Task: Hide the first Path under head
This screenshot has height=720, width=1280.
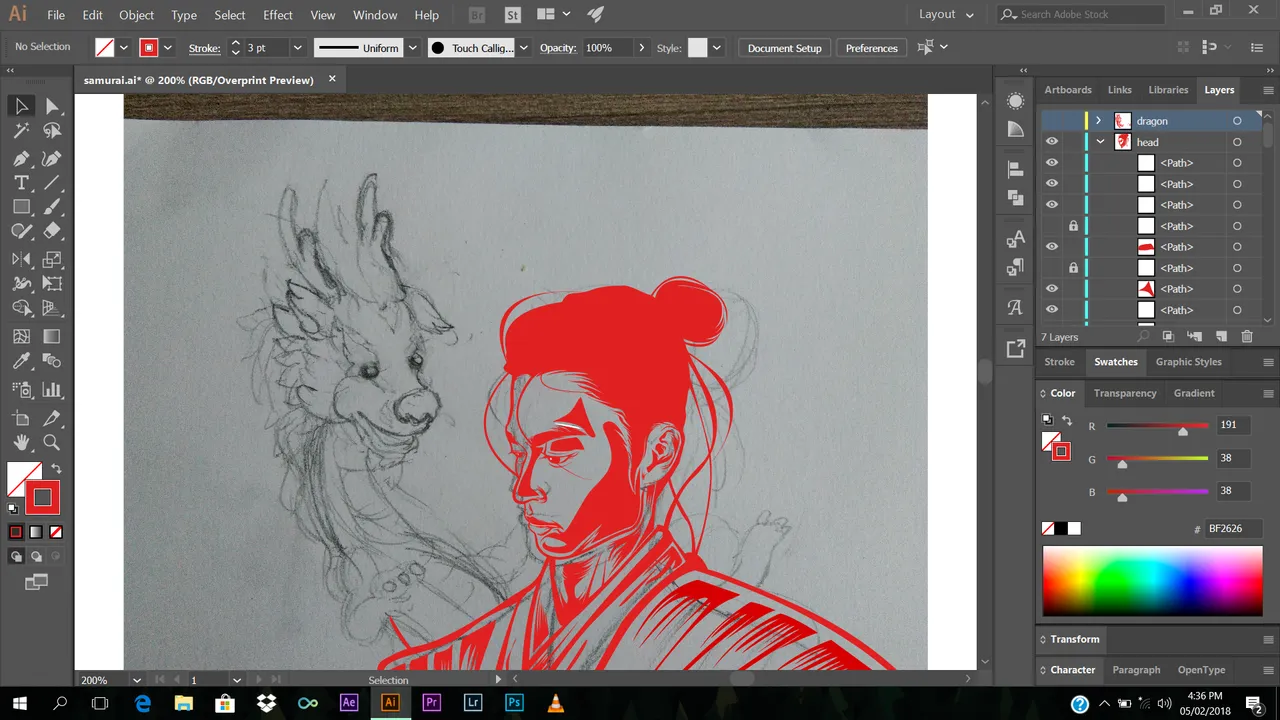Action: (1051, 163)
